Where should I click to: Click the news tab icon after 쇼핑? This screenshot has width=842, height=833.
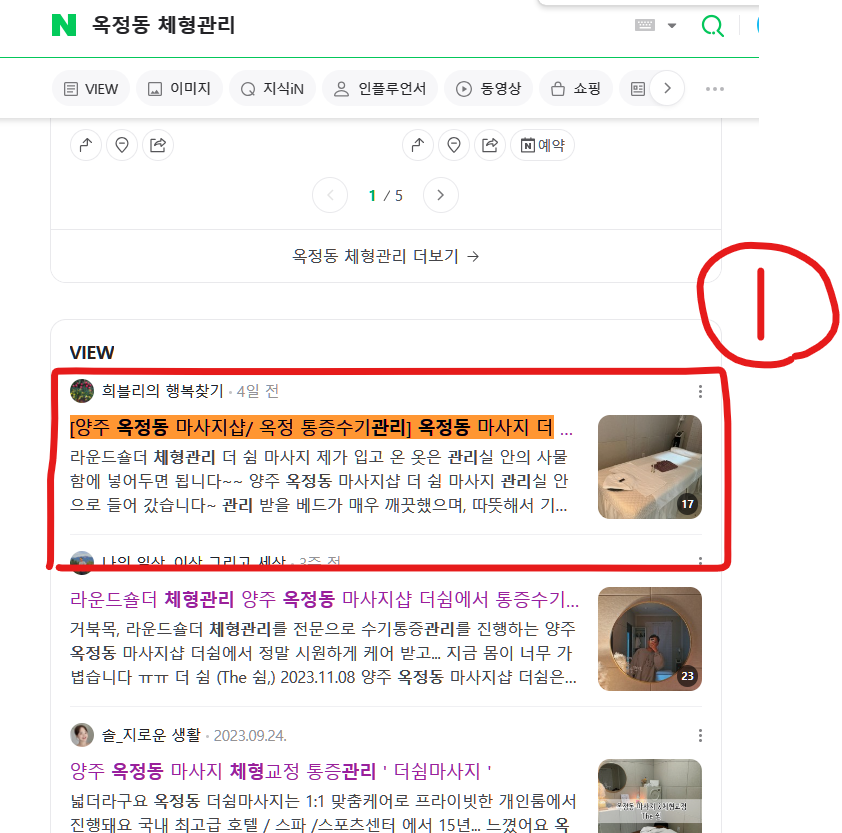[637, 89]
